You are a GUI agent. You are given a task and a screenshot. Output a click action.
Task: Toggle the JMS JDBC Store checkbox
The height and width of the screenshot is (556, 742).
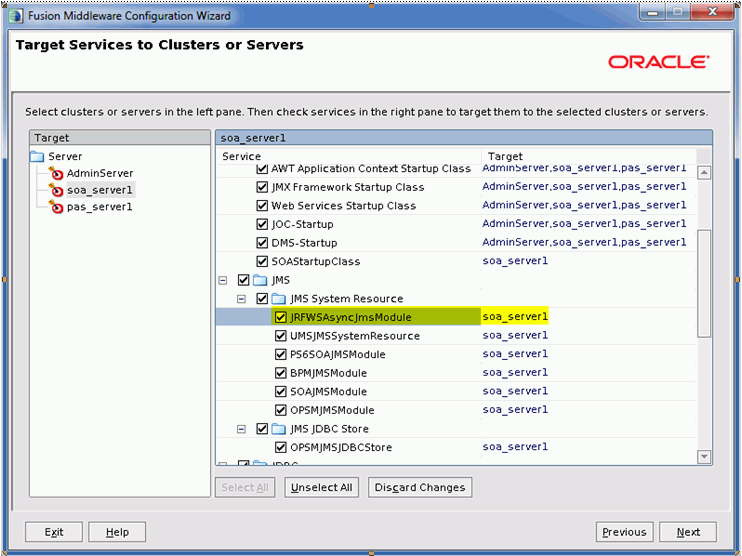pyautogui.click(x=262, y=429)
